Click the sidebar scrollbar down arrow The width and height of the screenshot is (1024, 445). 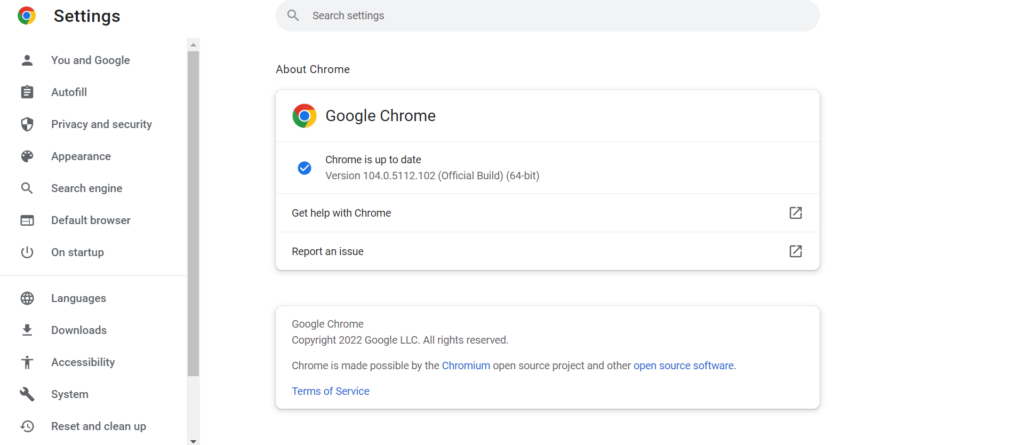(x=193, y=440)
